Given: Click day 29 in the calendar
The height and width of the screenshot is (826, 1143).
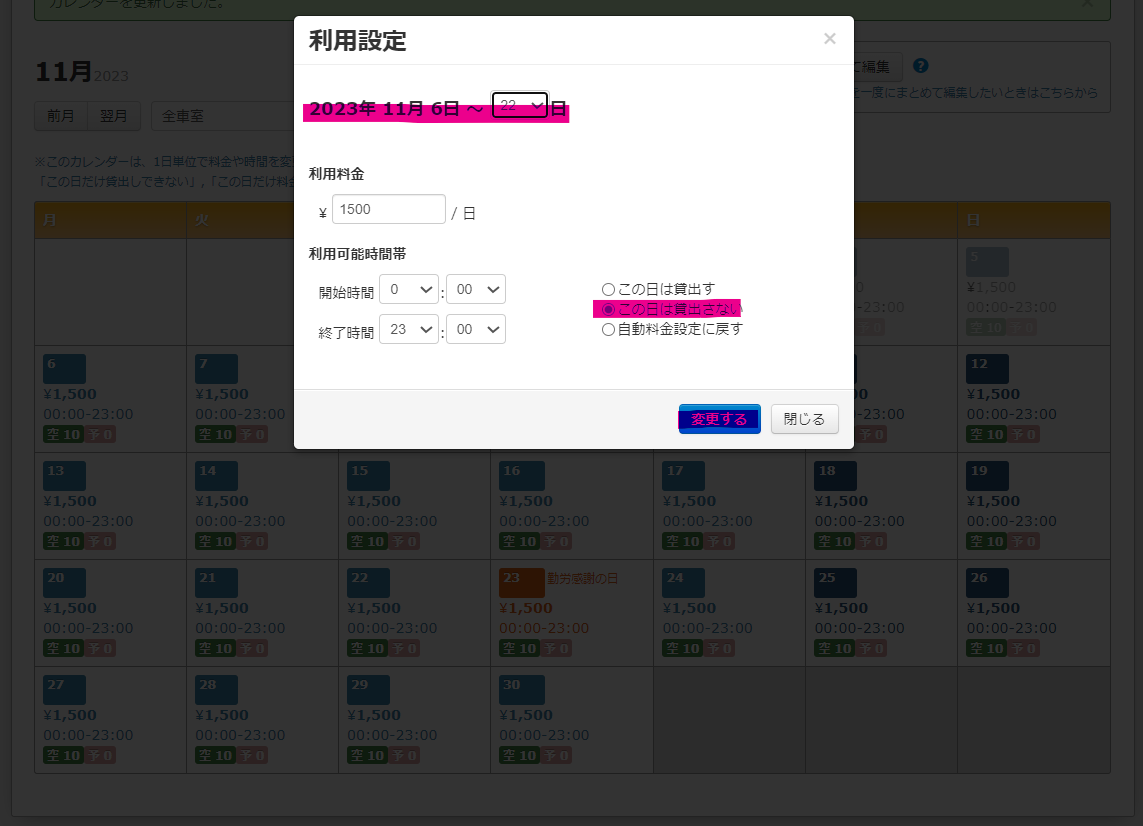Looking at the screenshot, I should tap(368, 690).
